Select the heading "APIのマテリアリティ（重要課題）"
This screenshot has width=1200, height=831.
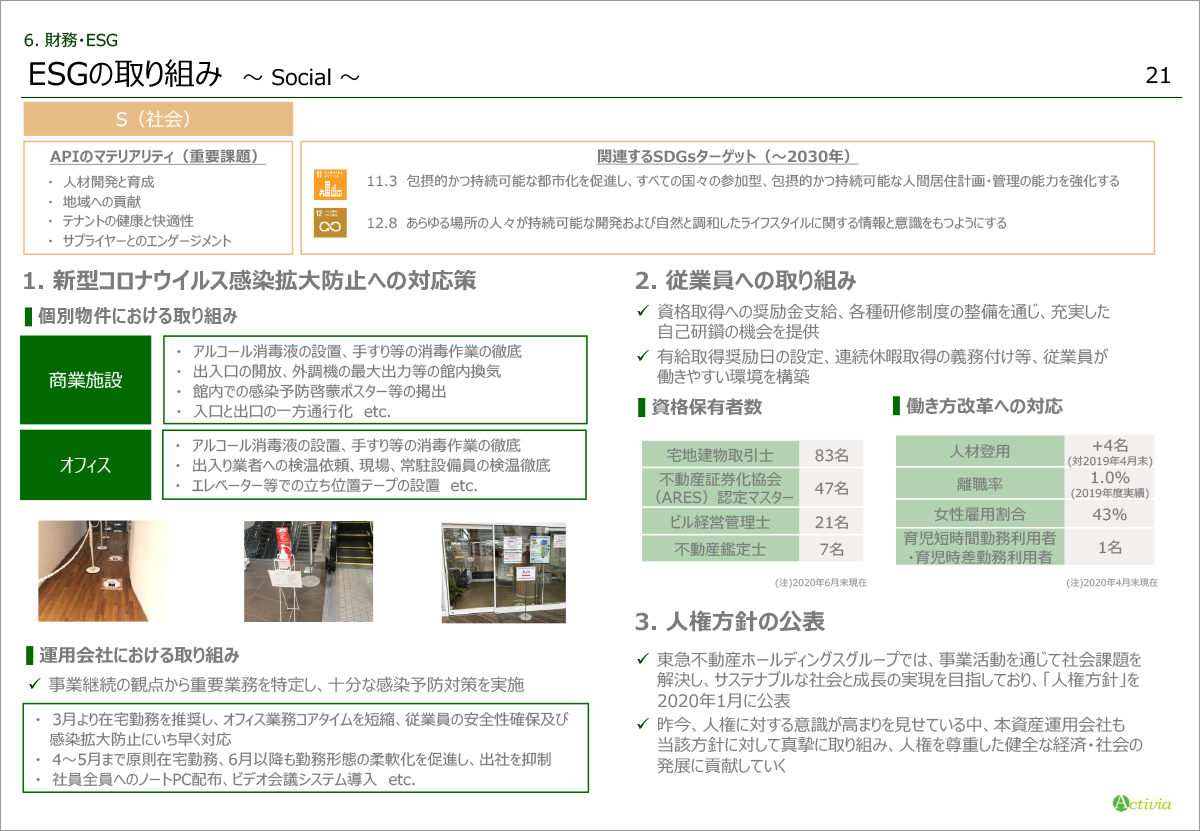(x=158, y=157)
